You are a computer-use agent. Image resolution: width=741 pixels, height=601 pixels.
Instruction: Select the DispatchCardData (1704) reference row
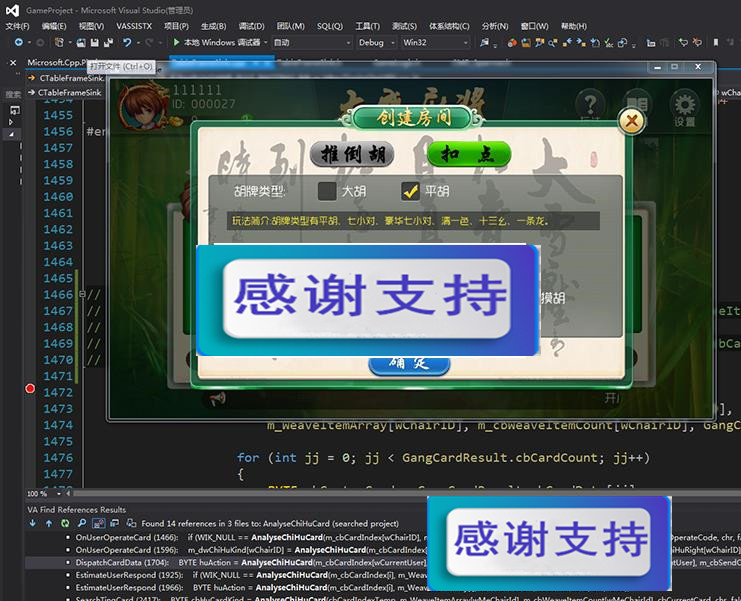pos(383,562)
